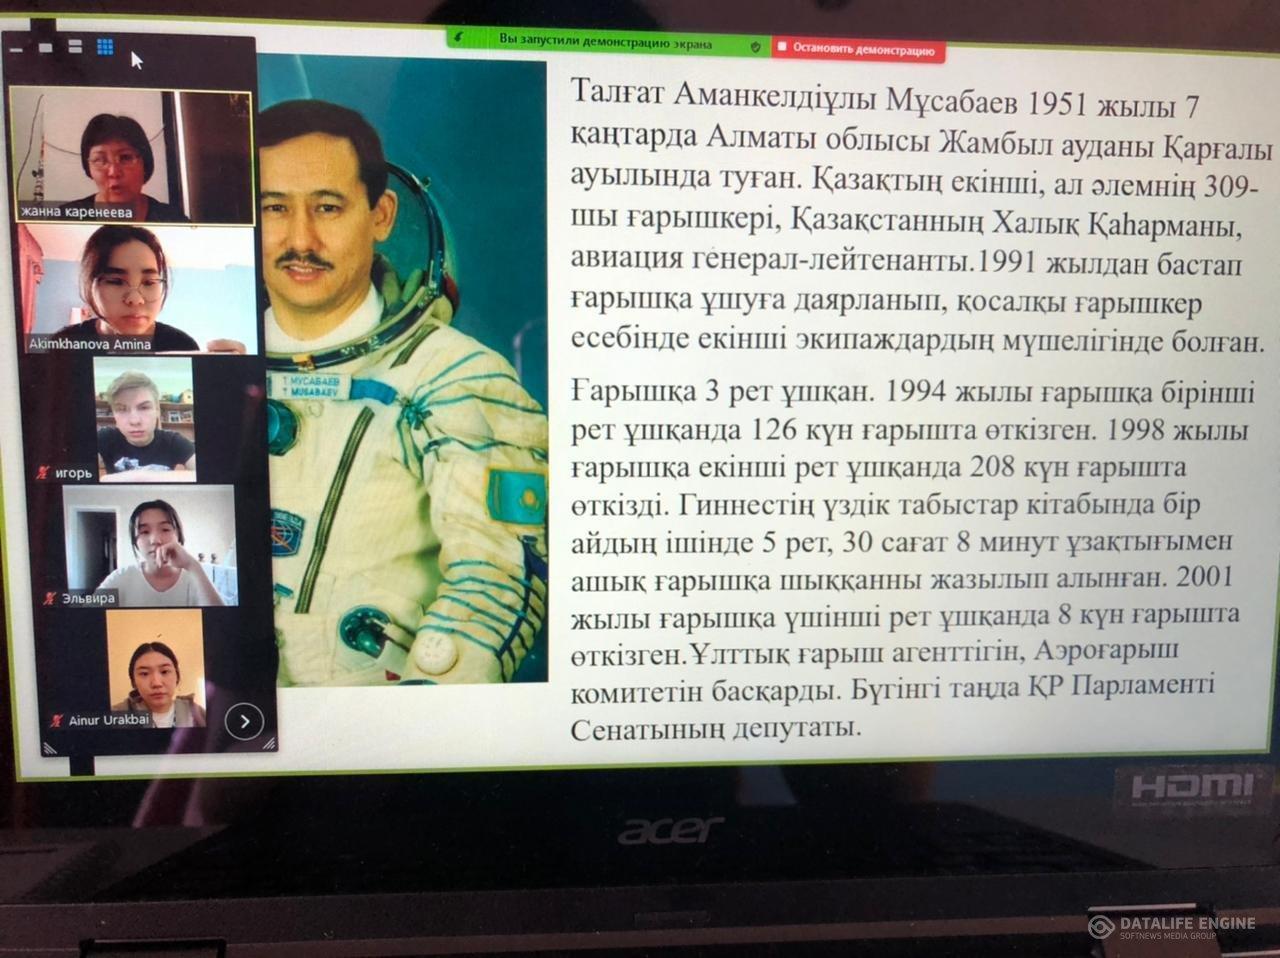Image resolution: width=1280 pixels, height=958 pixels.
Task: Click the muted microphone icon beside игорь
Action: (43, 473)
